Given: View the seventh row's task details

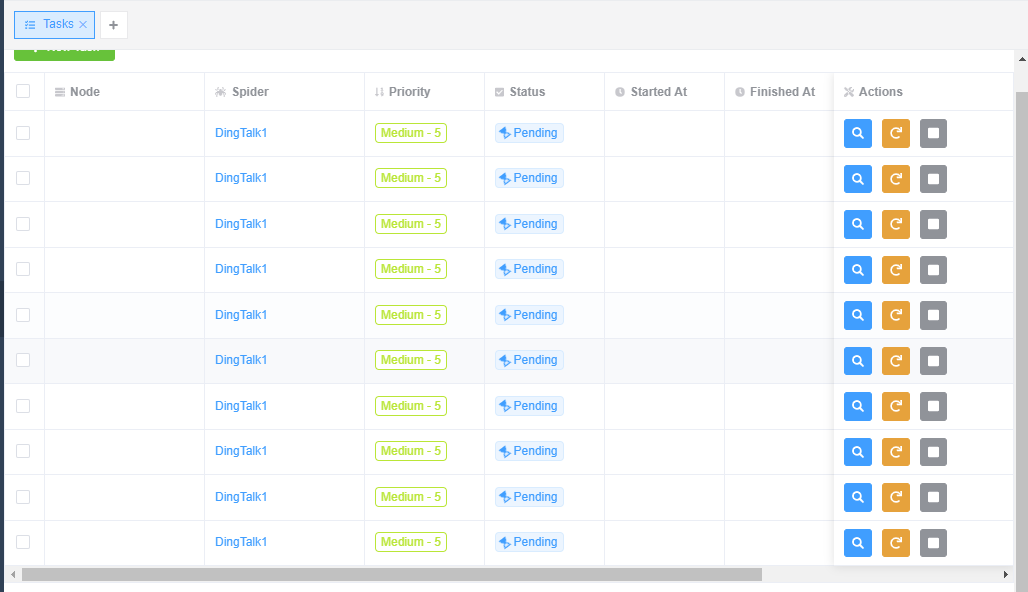Looking at the screenshot, I should point(858,406).
